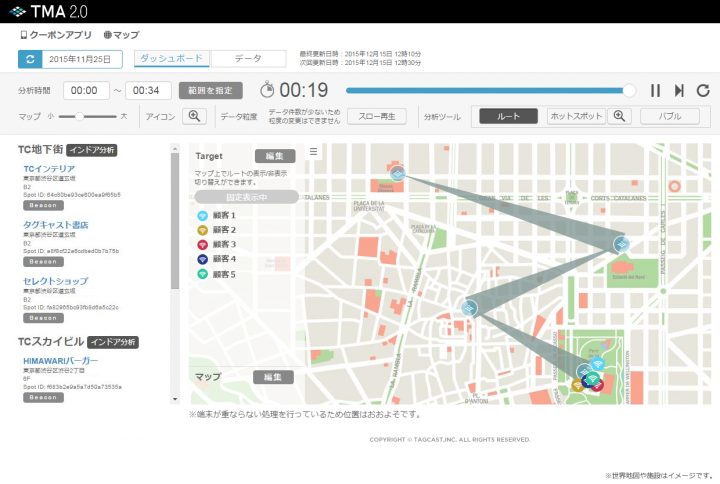The width and height of the screenshot is (720, 484).
Task: Click the hamburger menu icon on the map panel
Action: click(x=313, y=152)
